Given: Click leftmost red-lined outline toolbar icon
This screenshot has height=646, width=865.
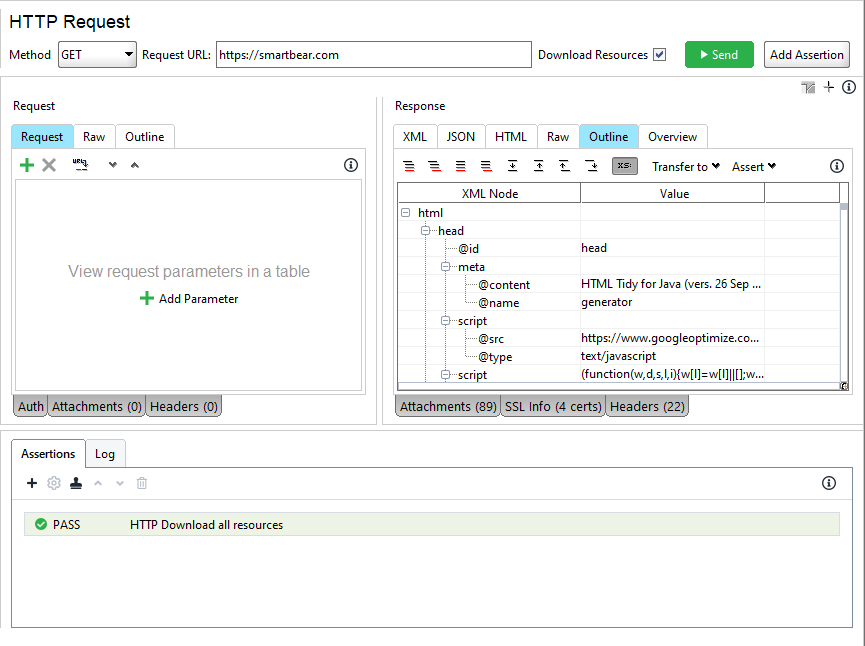Looking at the screenshot, I should point(409,166).
